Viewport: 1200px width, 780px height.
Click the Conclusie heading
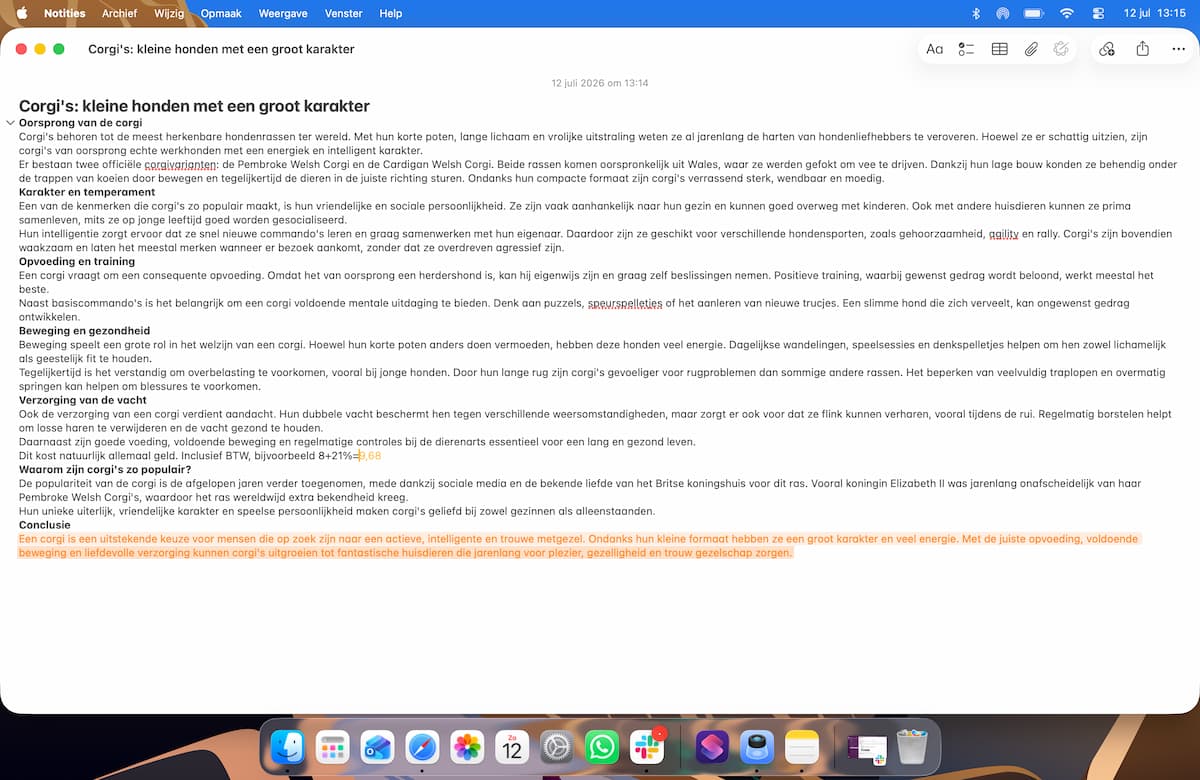[45, 525]
